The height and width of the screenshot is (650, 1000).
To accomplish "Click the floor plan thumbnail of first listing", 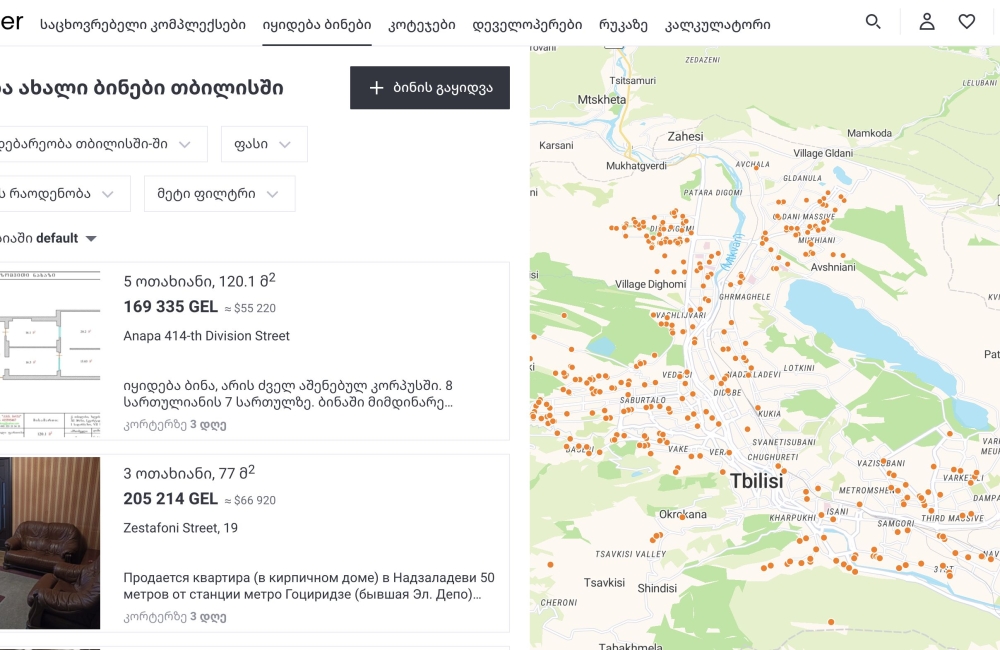I will pyautogui.click(x=50, y=351).
